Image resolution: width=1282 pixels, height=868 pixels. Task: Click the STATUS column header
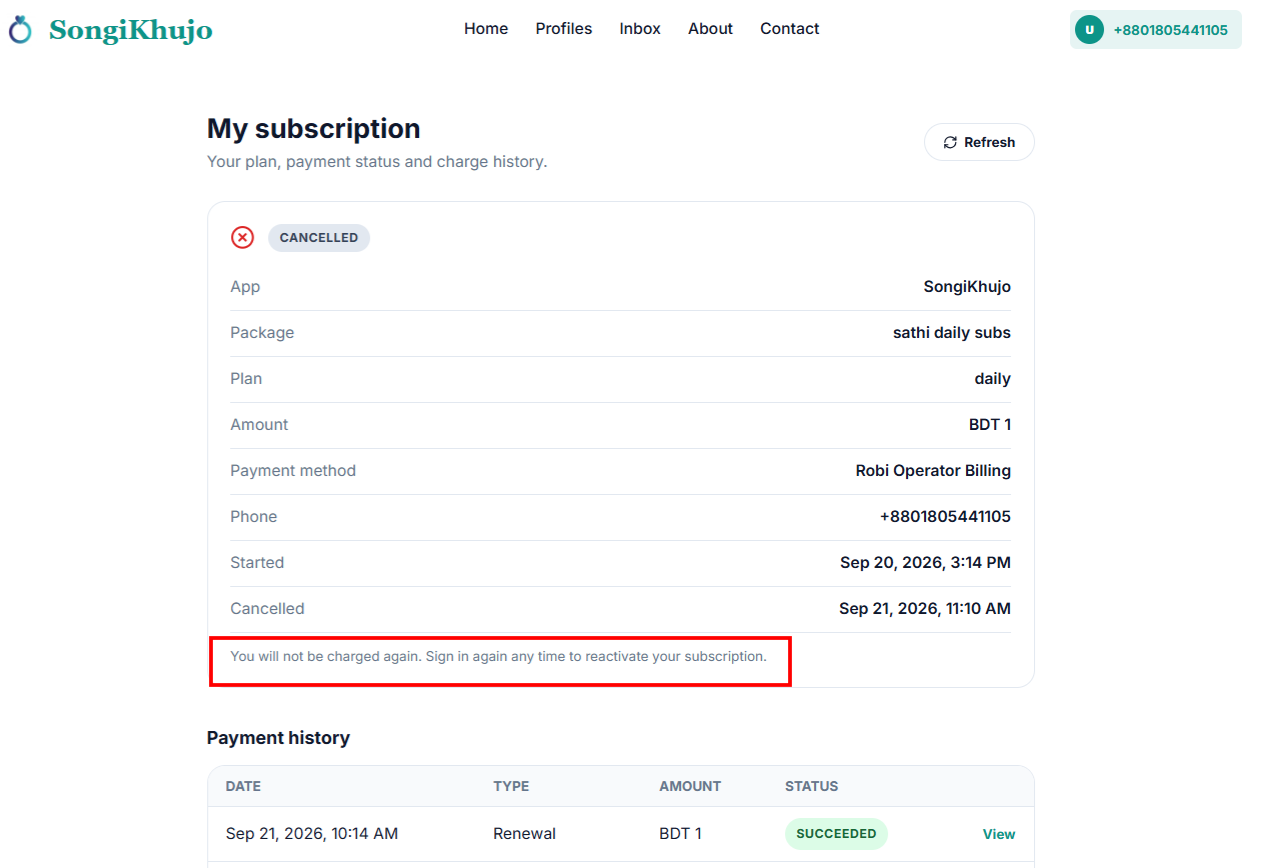pyautogui.click(x=812, y=786)
